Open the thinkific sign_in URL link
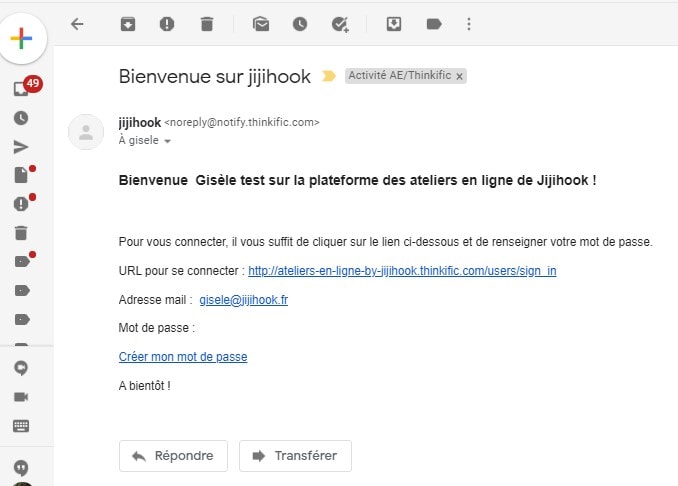 click(x=402, y=271)
